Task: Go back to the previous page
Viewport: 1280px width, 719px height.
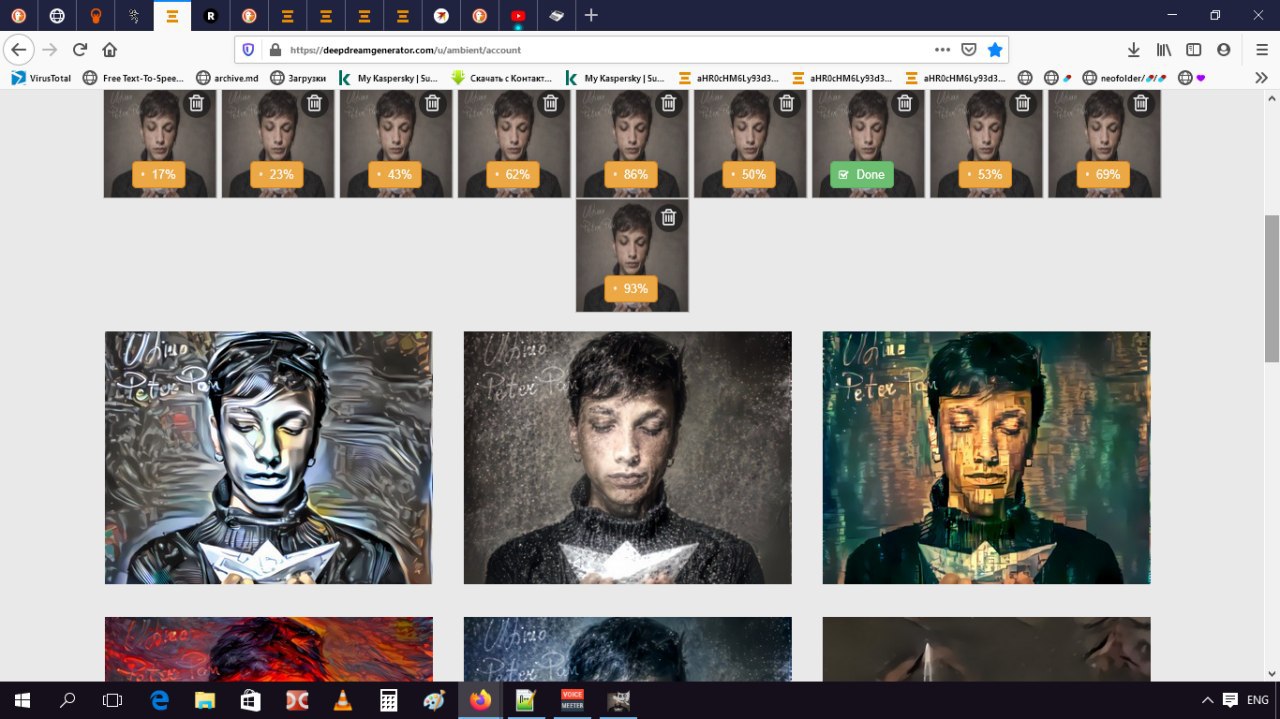Action: 18,50
